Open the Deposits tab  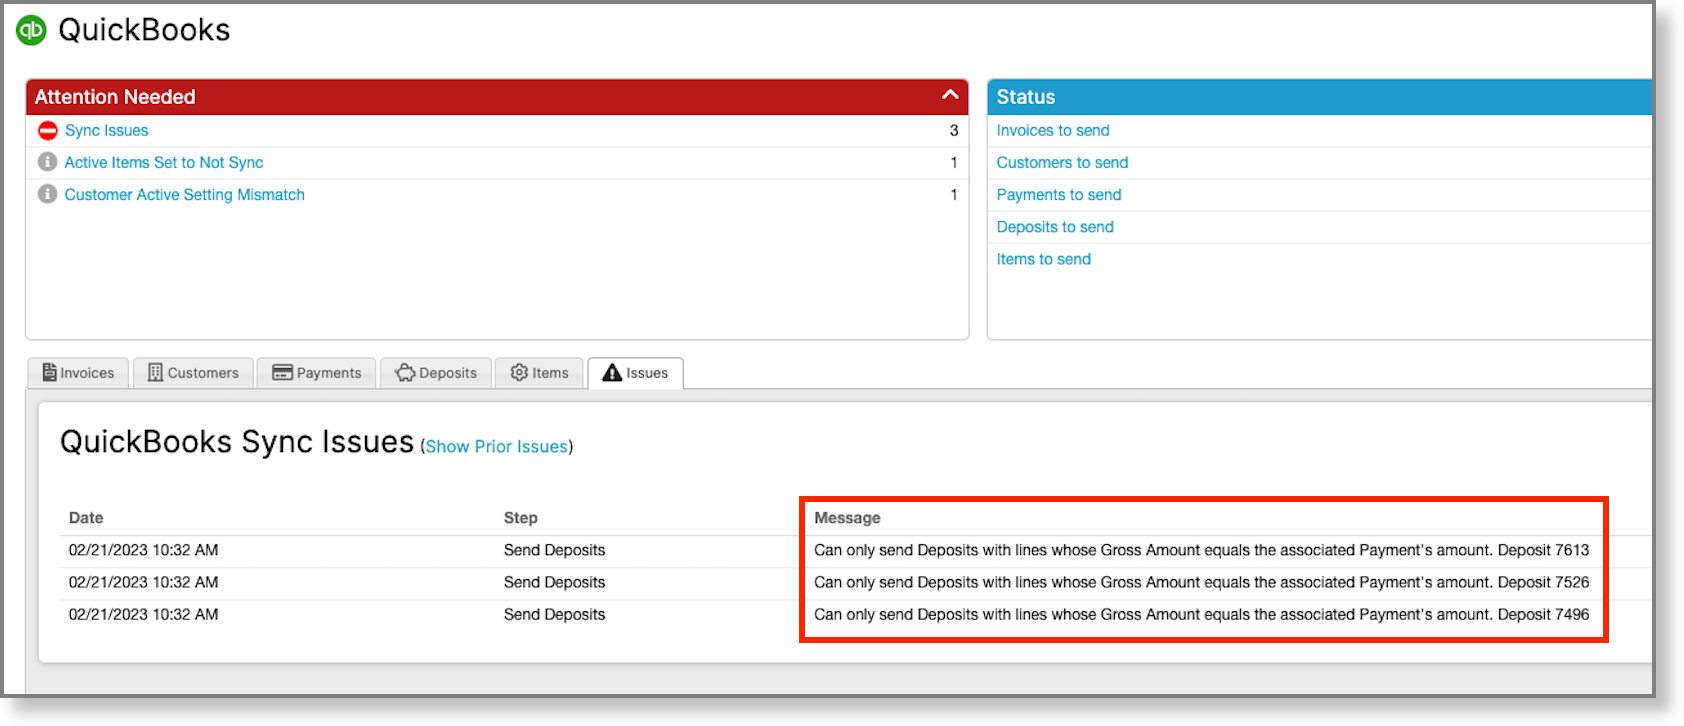(x=436, y=373)
